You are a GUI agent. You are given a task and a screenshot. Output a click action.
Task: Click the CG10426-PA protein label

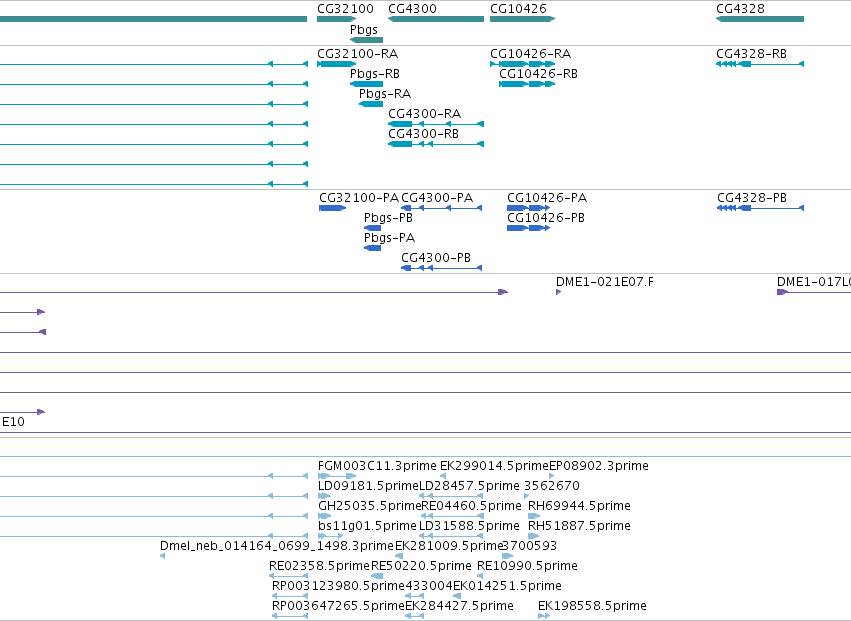tap(547, 198)
